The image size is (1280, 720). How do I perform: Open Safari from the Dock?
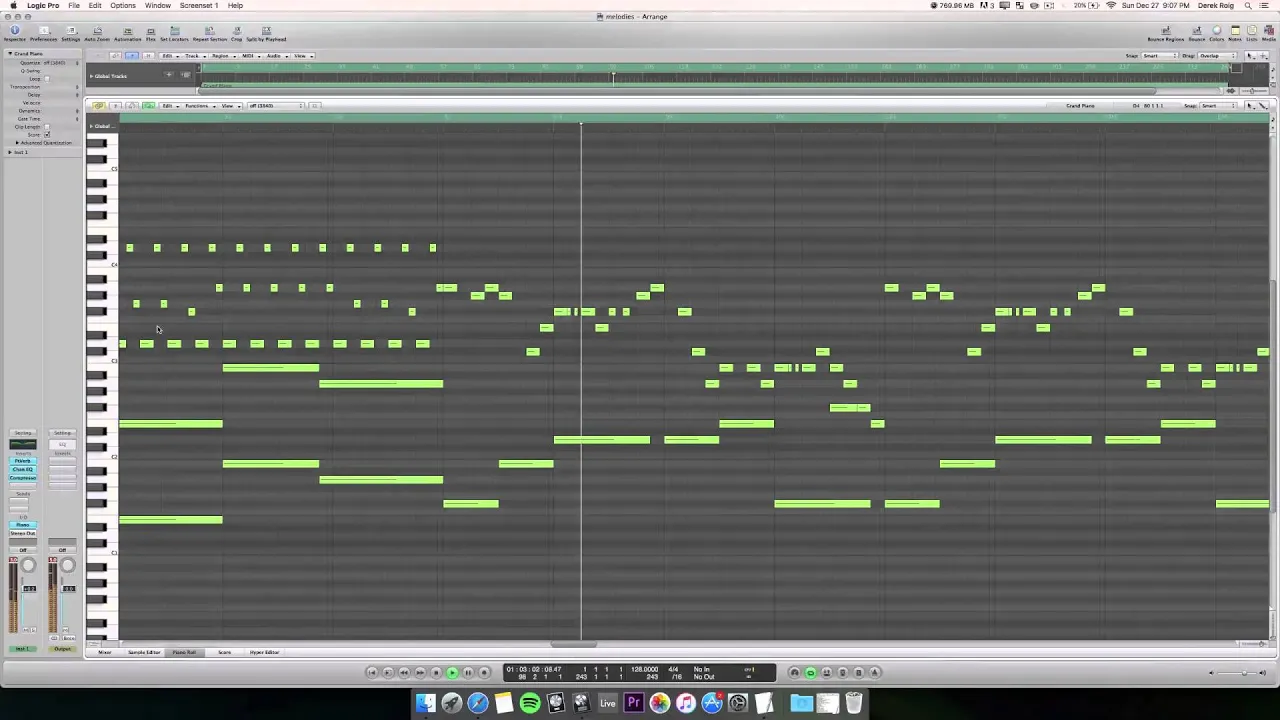478,703
